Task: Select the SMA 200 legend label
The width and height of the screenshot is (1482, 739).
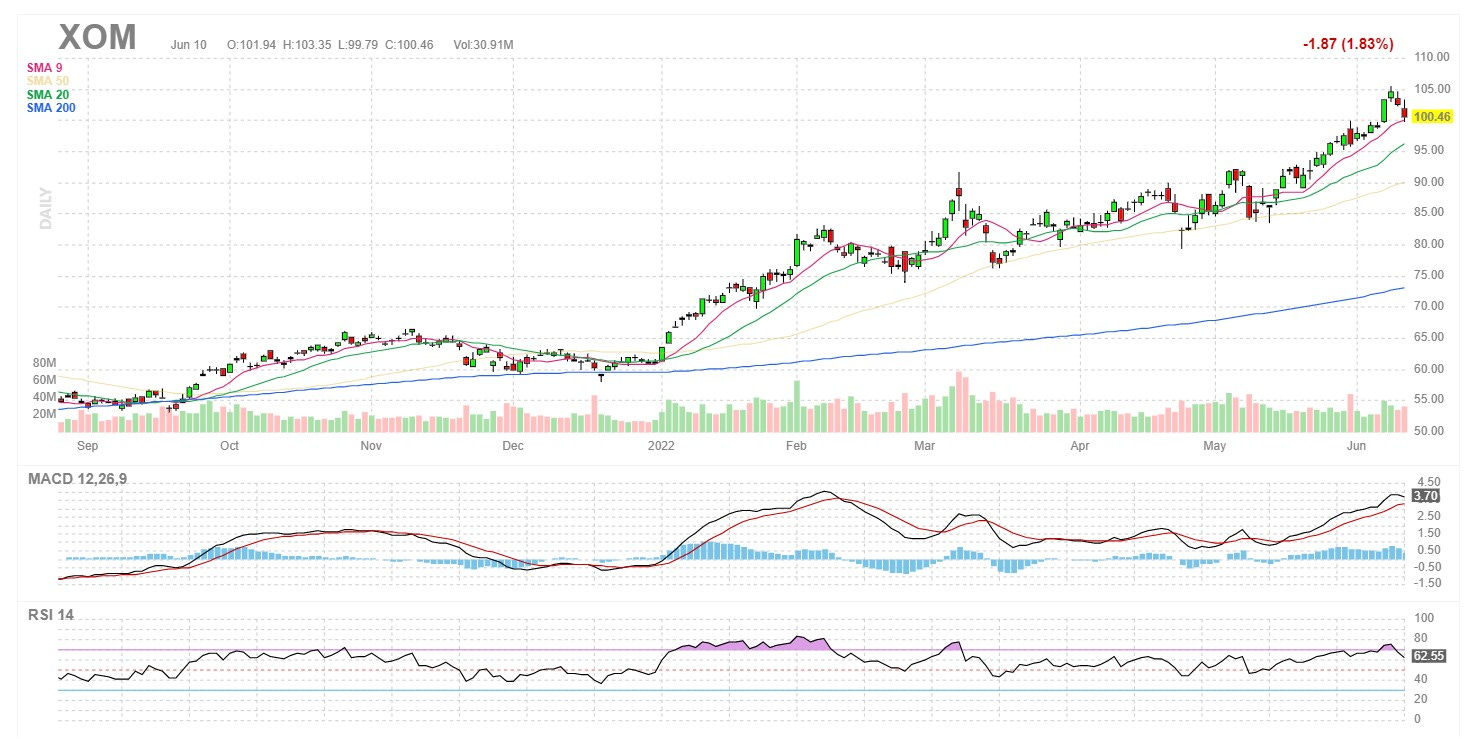Action: 50,107
